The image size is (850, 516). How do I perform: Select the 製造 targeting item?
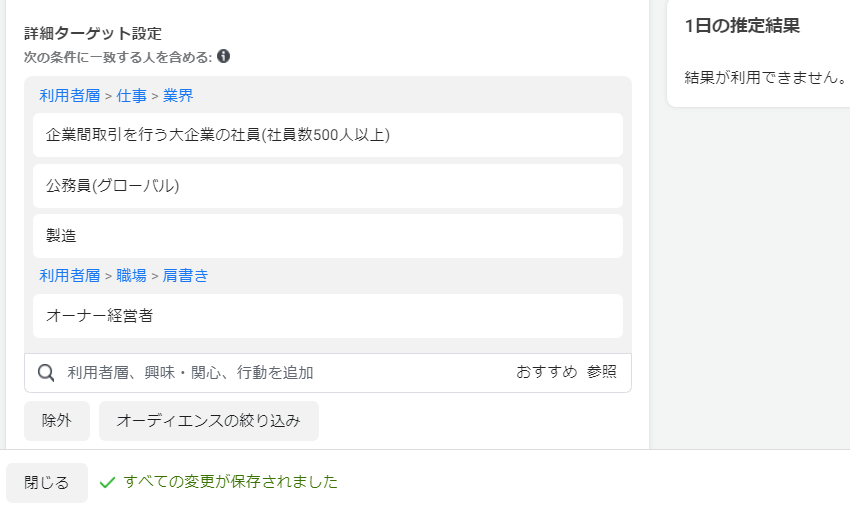click(x=328, y=236)
